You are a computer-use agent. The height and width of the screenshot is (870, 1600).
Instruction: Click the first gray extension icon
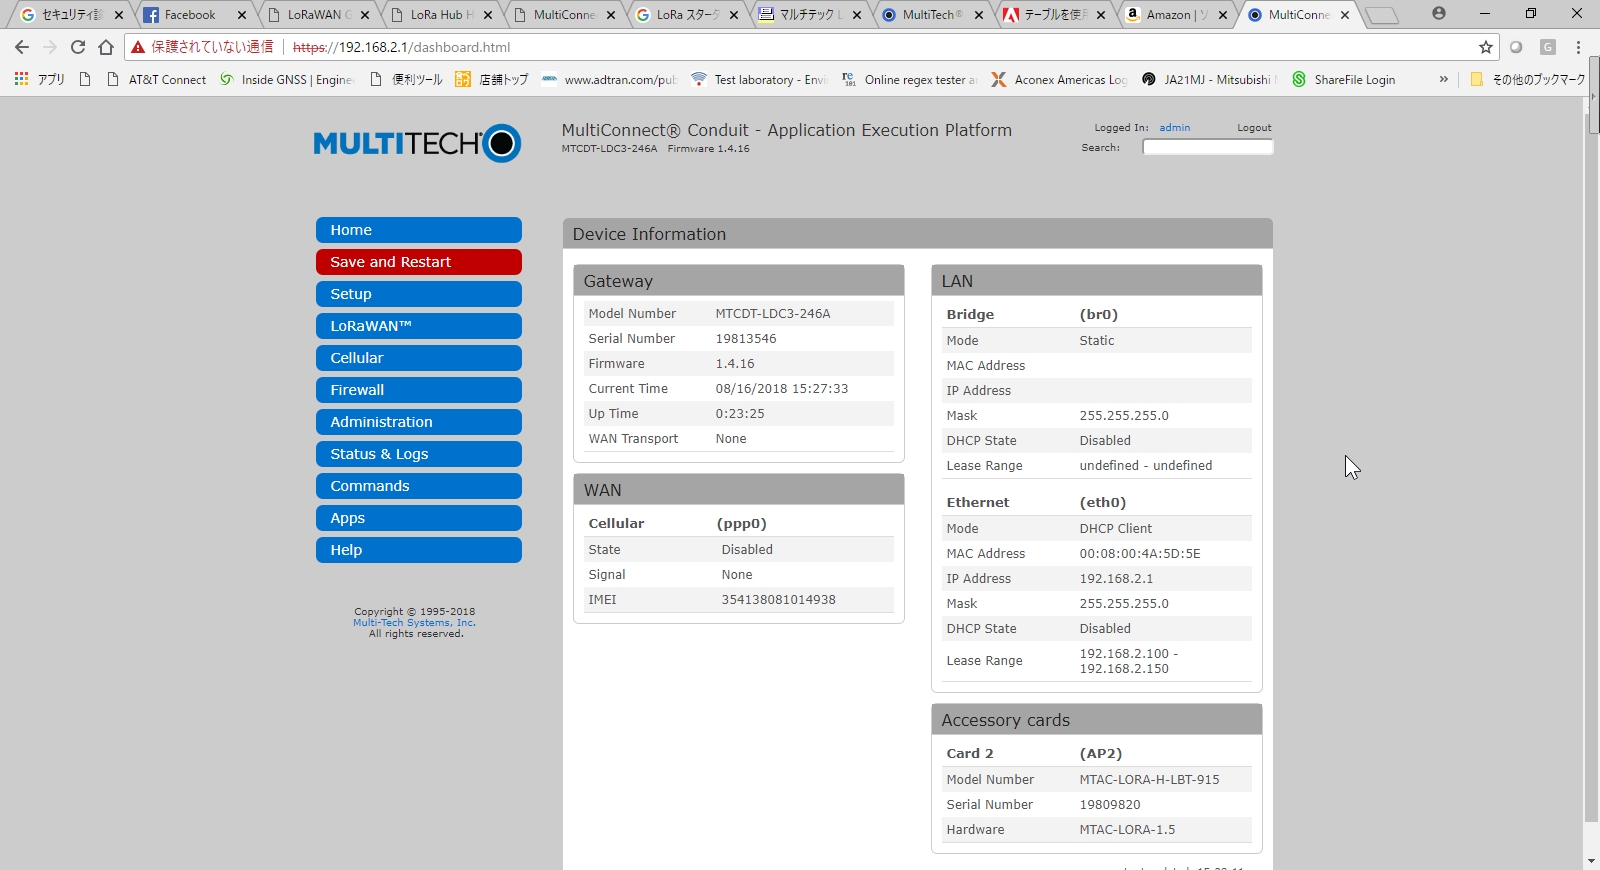click(x=1516, y=47)
